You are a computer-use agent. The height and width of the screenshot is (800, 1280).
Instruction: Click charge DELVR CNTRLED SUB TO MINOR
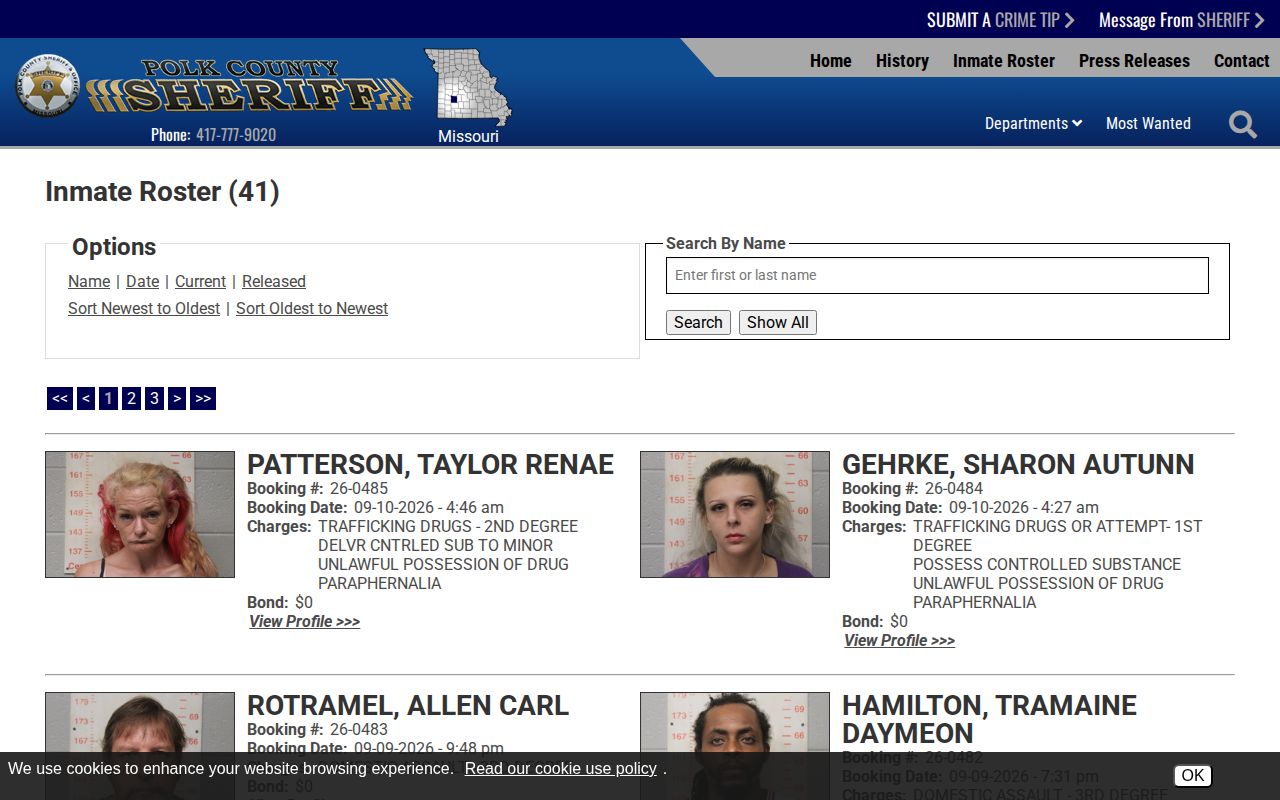(x=435, y=546)
